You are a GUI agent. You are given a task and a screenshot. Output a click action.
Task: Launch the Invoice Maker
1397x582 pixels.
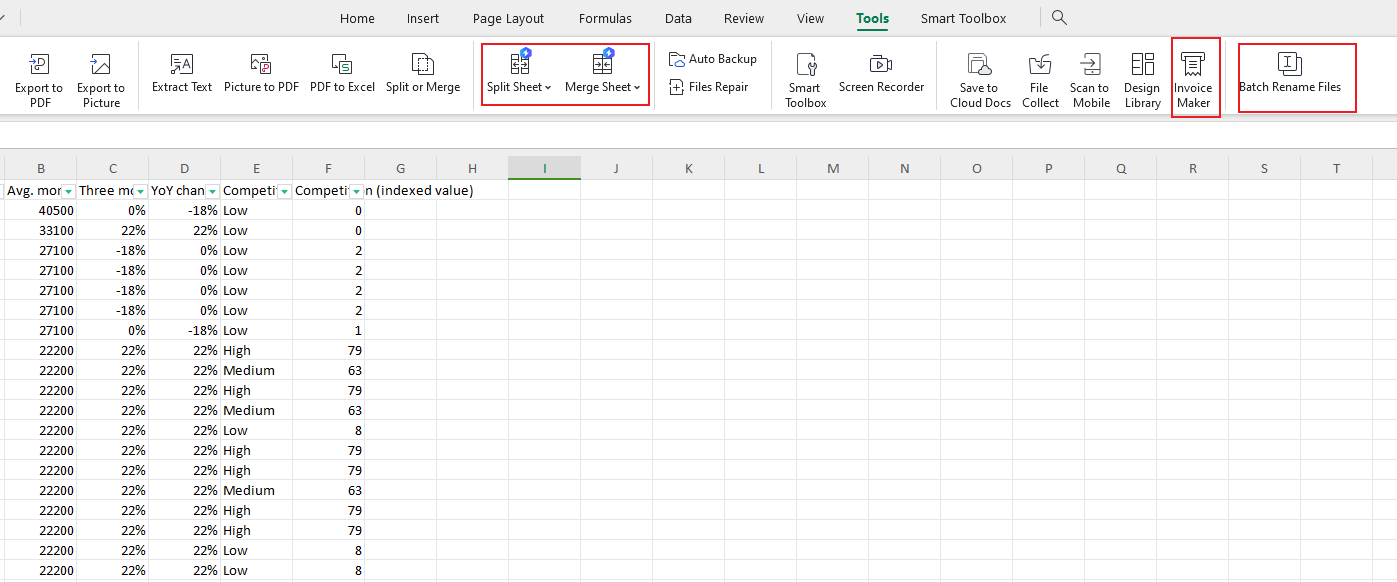[1193, 80]
